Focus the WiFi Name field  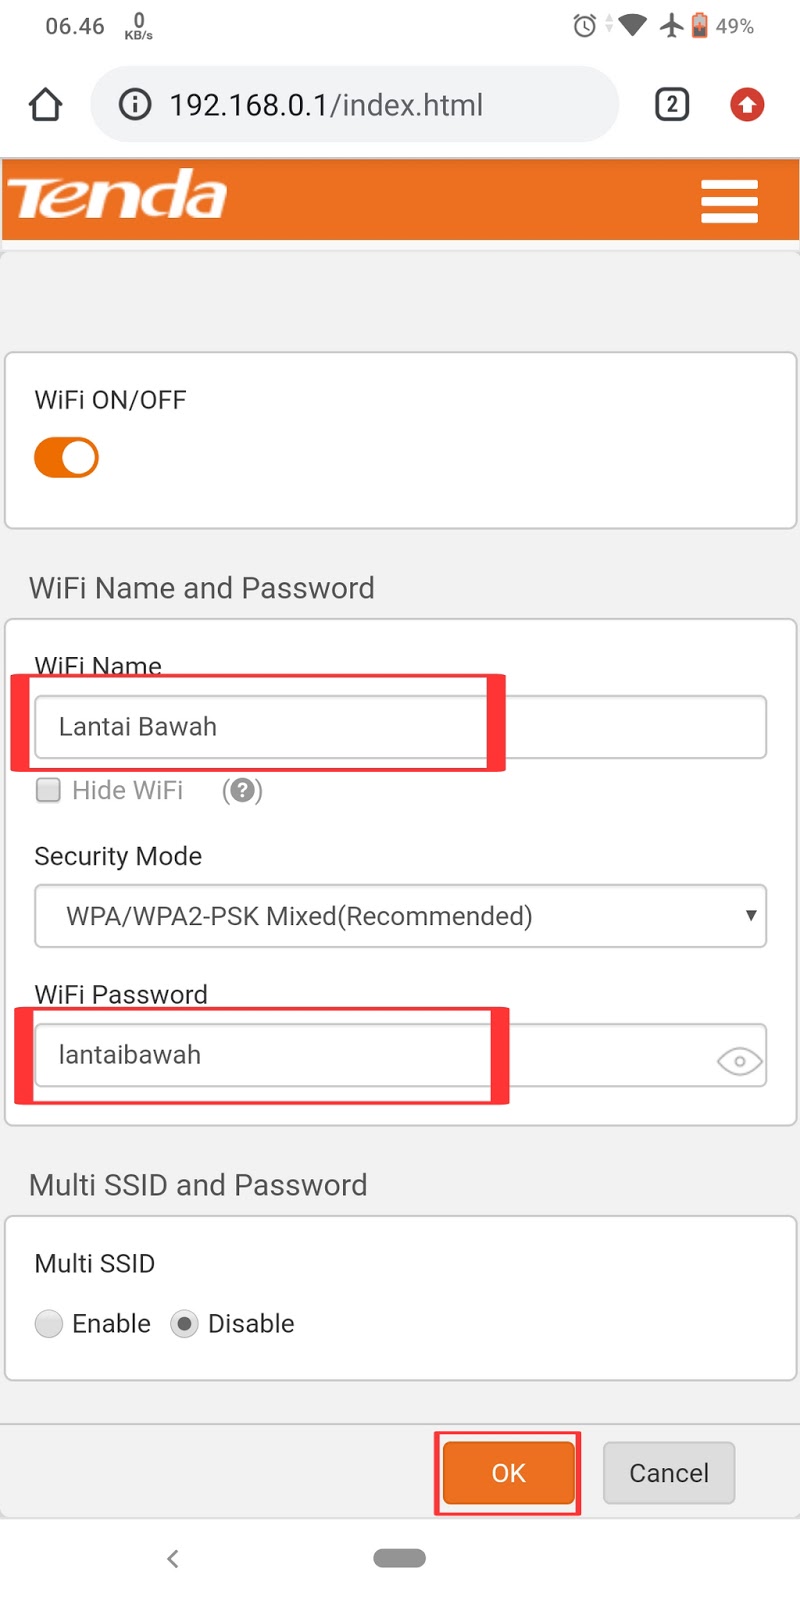tap(400, 727)
